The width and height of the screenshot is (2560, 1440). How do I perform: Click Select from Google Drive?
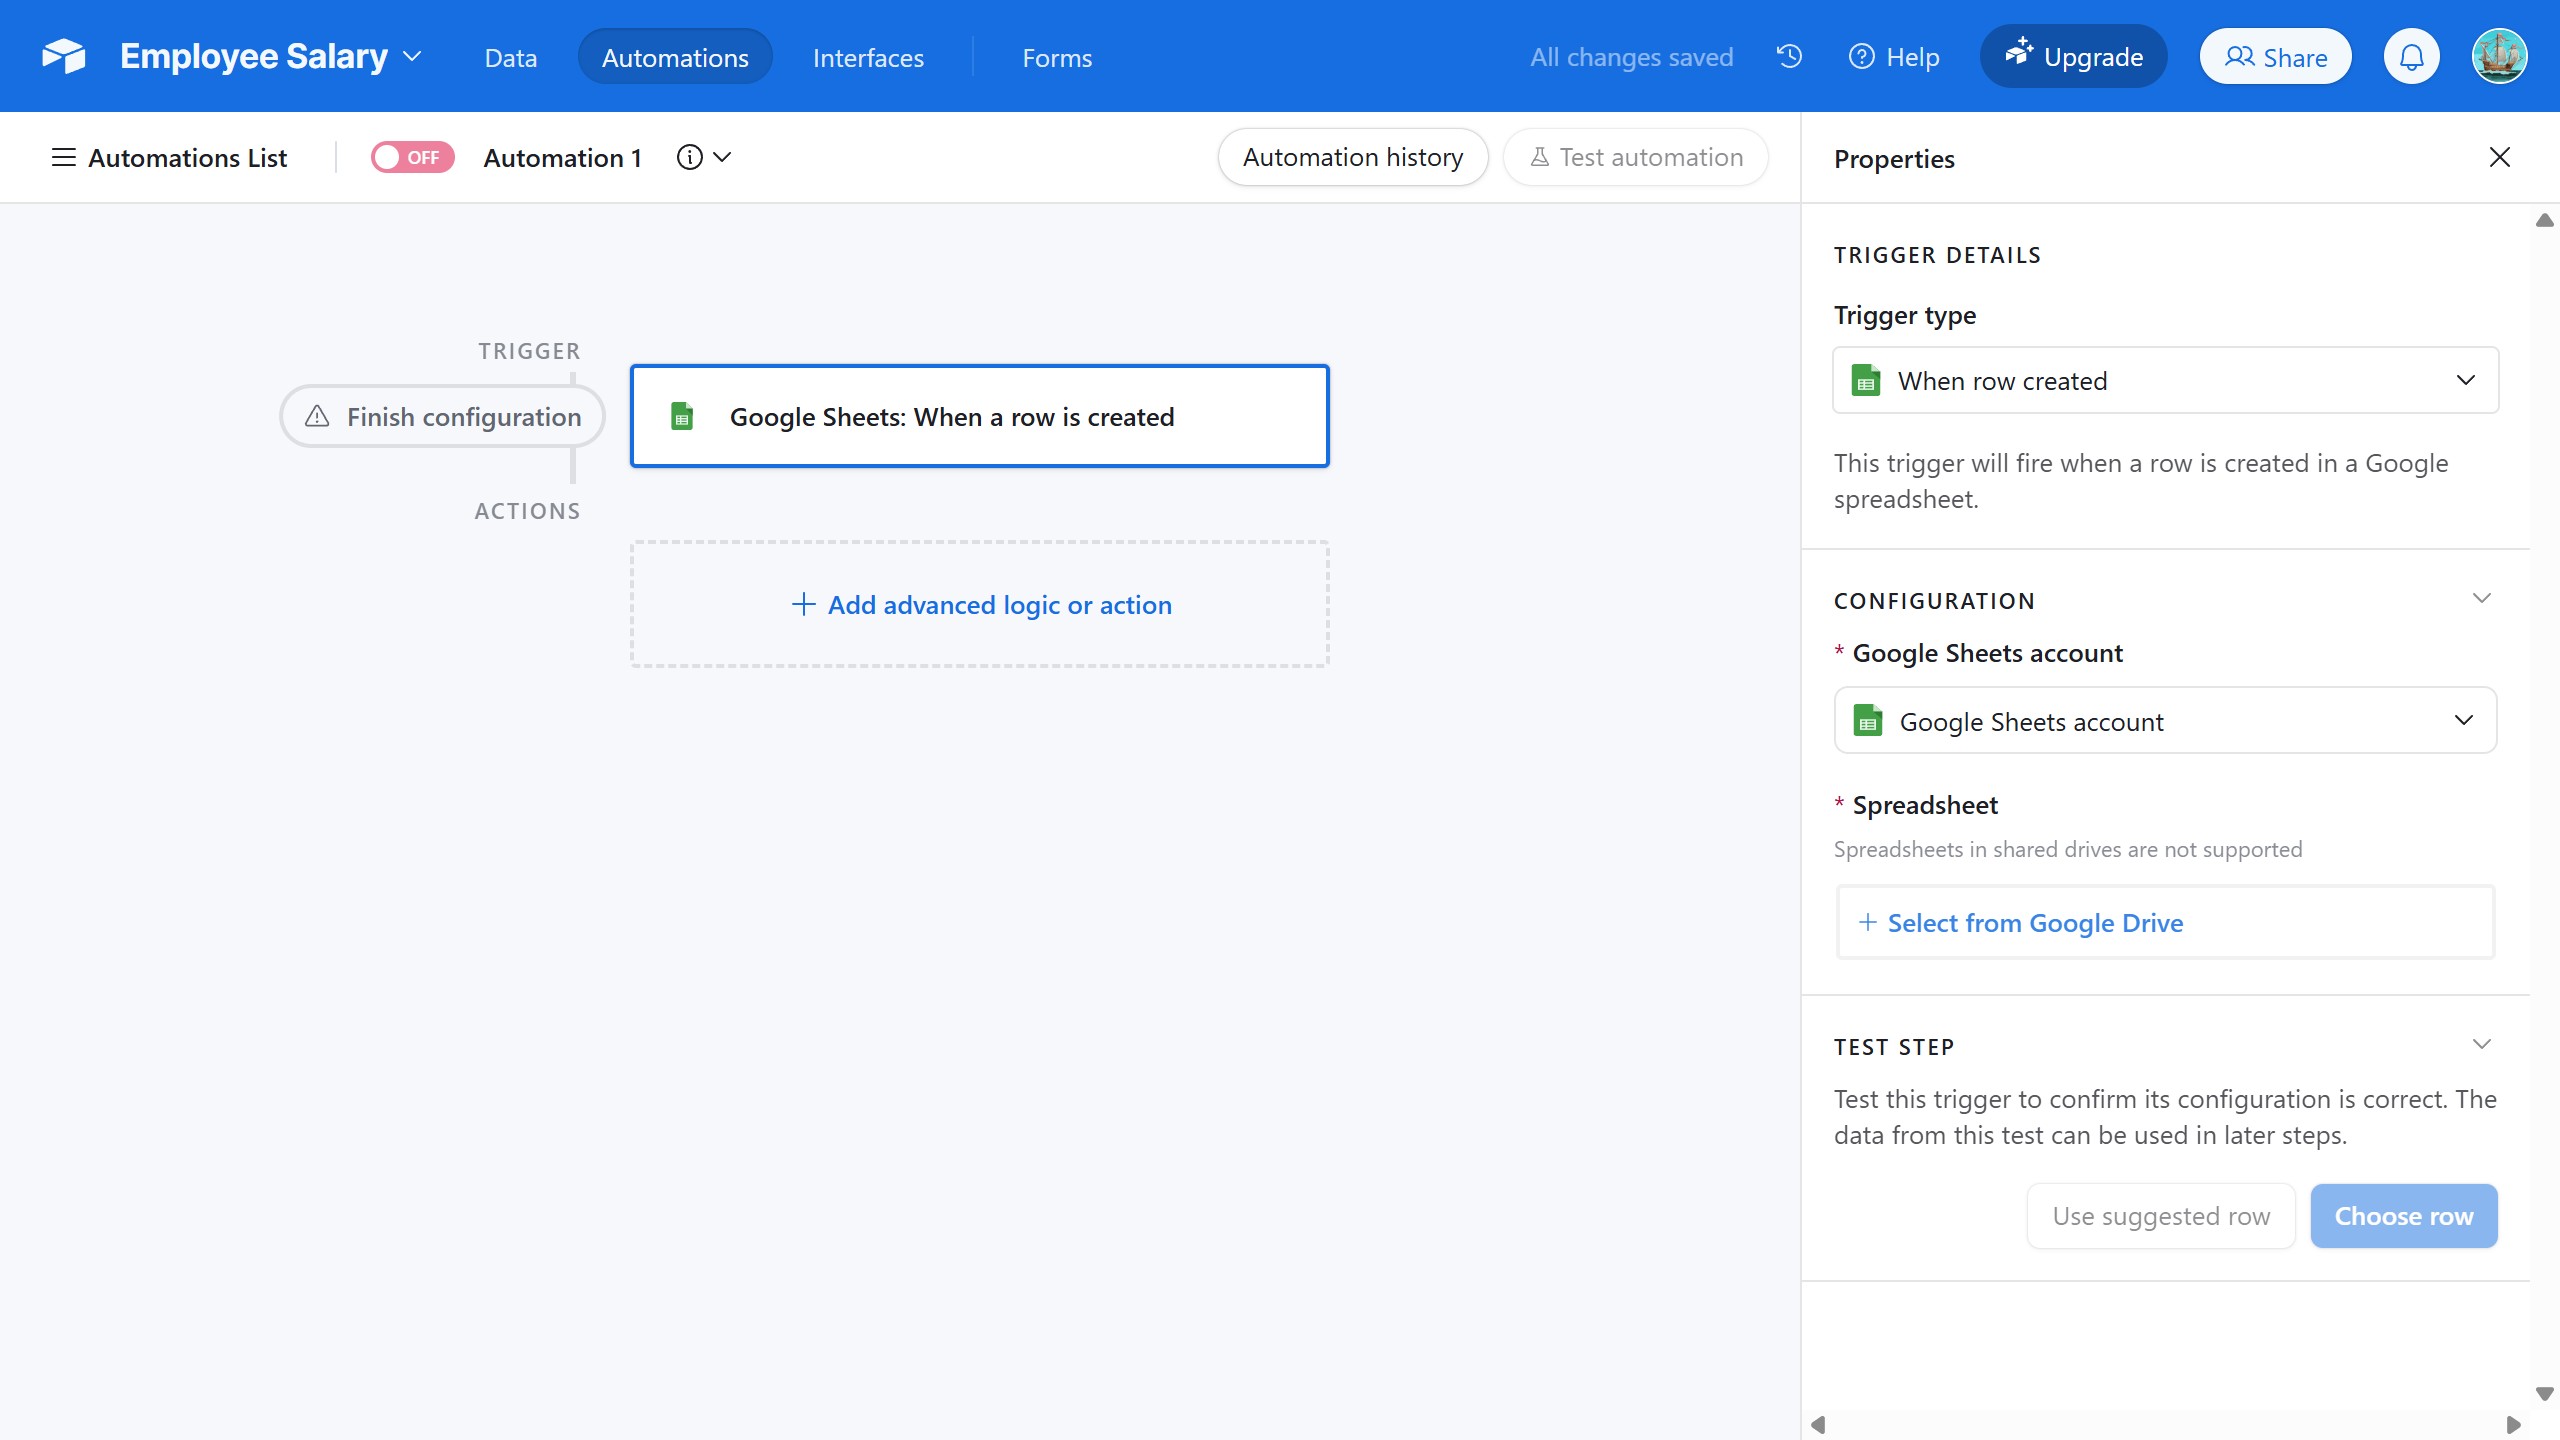2165,922
